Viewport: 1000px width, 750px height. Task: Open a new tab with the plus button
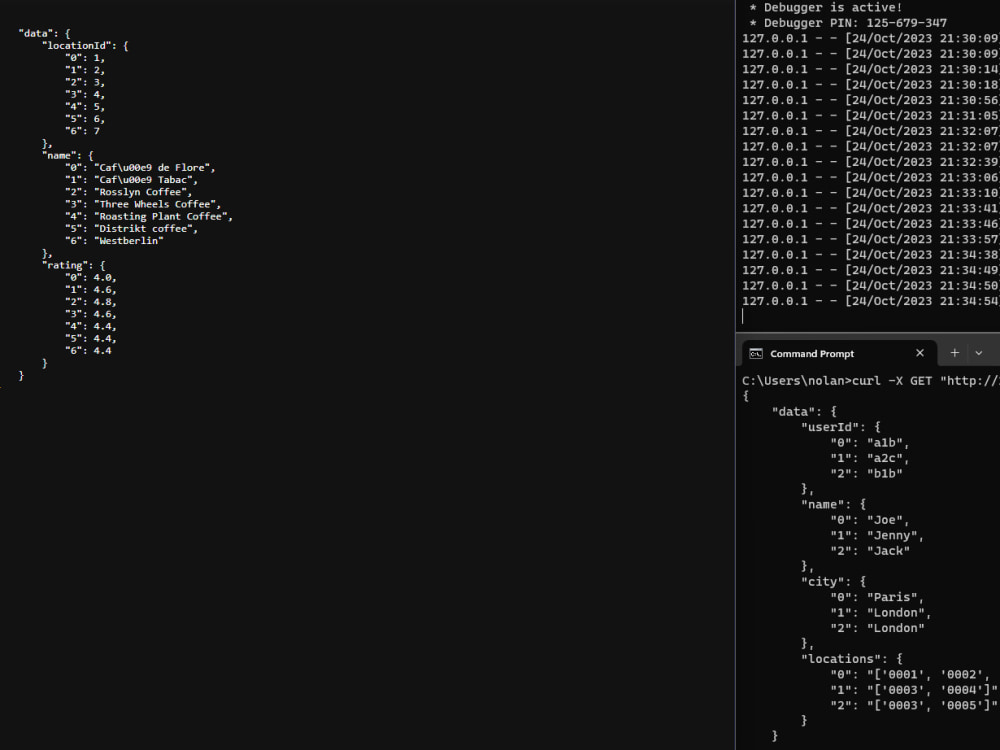pyautogui.click(x=954, y=353)
